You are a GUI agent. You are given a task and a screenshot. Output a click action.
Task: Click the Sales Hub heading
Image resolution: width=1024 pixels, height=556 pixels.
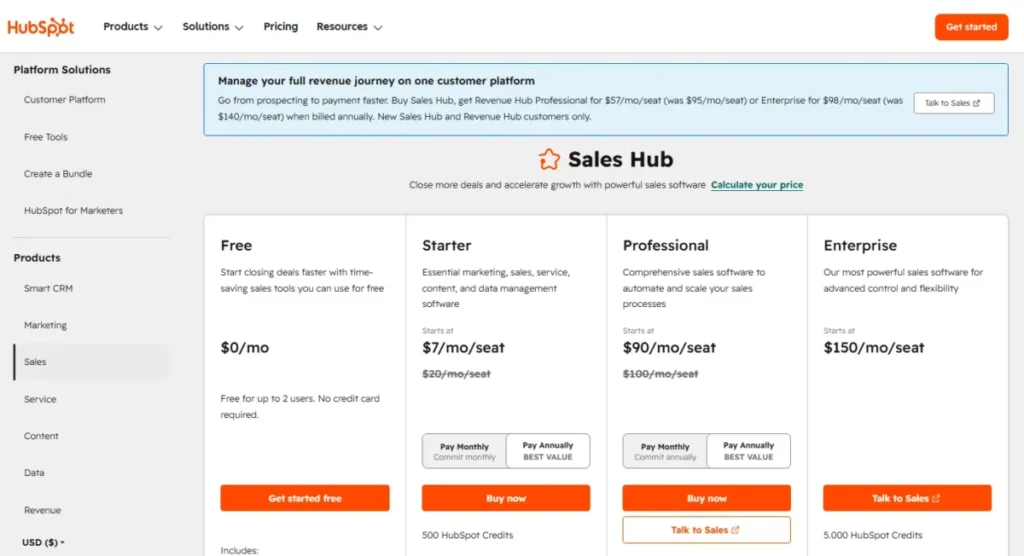click(620, 159)
